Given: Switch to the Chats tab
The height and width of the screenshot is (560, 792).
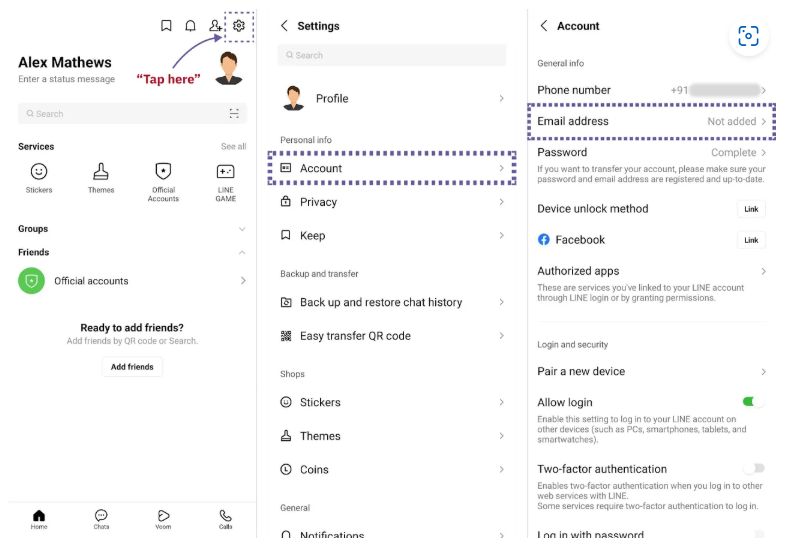Looking at the screenshot, I should 101,519.
